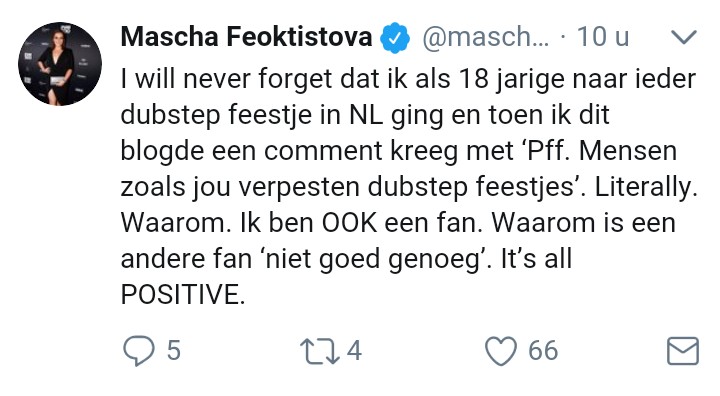Click the @masch... username handle
Image resolution: width=720 pixels, height=396 pixels.
tap(485, 37)
